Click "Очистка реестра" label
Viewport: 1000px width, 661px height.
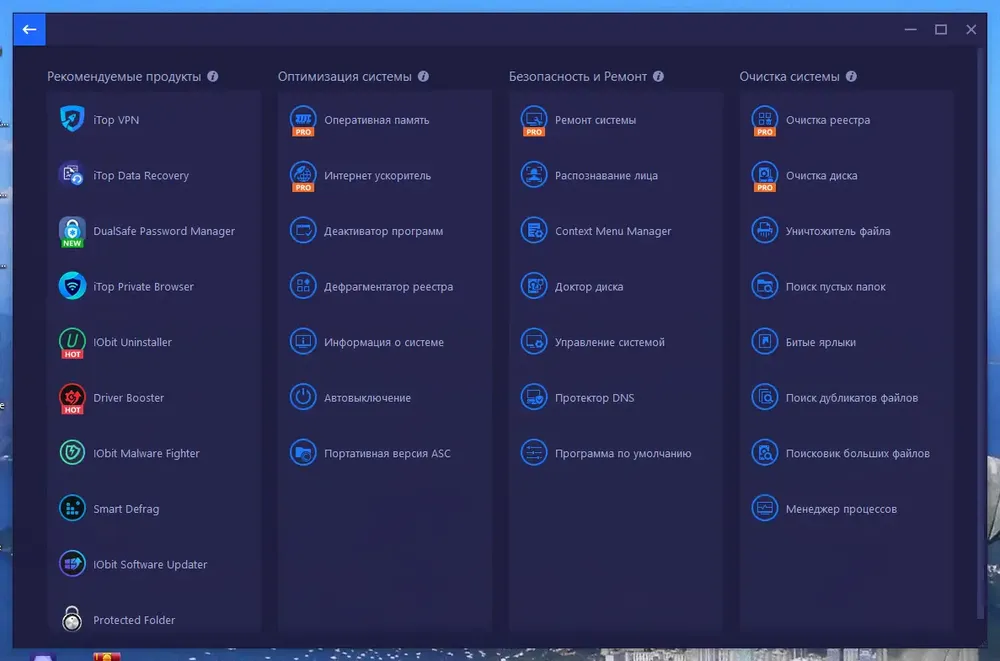click(x=828, y=120)
